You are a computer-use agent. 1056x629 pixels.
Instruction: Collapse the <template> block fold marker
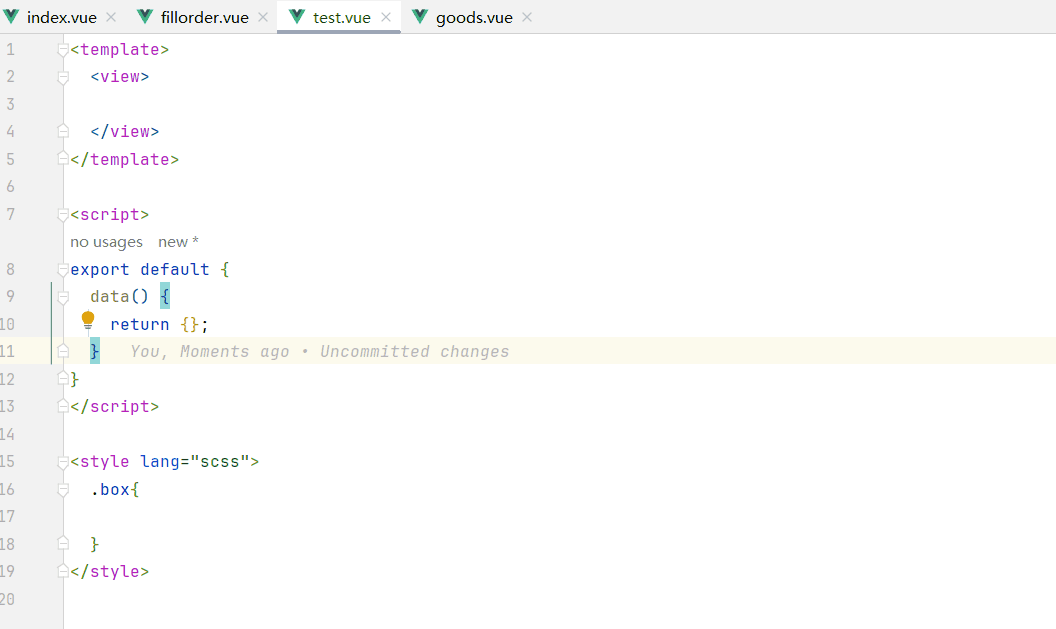click(x=63, y=50)
